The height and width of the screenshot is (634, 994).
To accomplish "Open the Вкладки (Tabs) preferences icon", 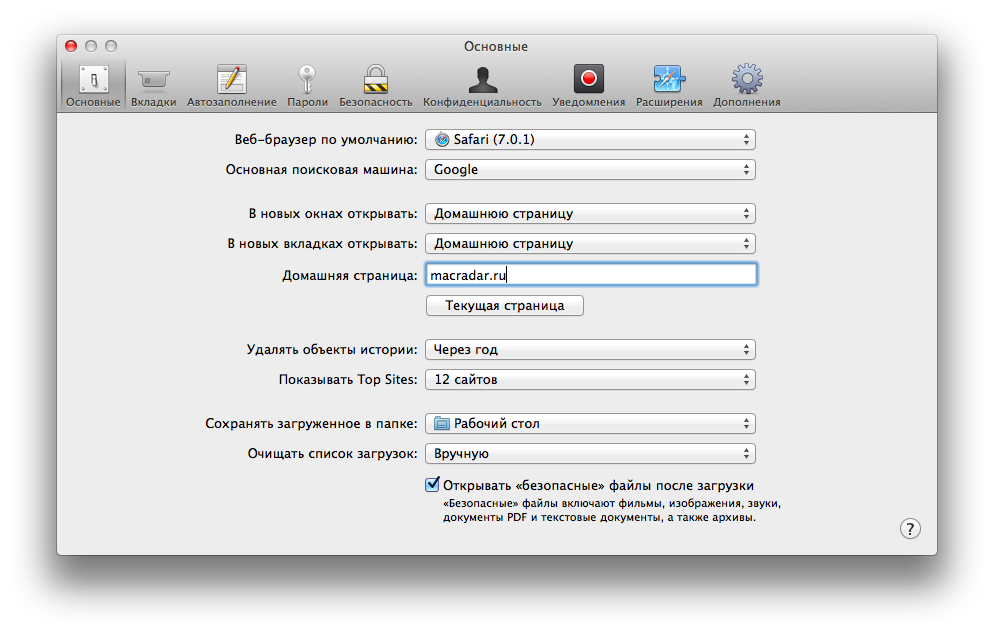I will 153,80.
